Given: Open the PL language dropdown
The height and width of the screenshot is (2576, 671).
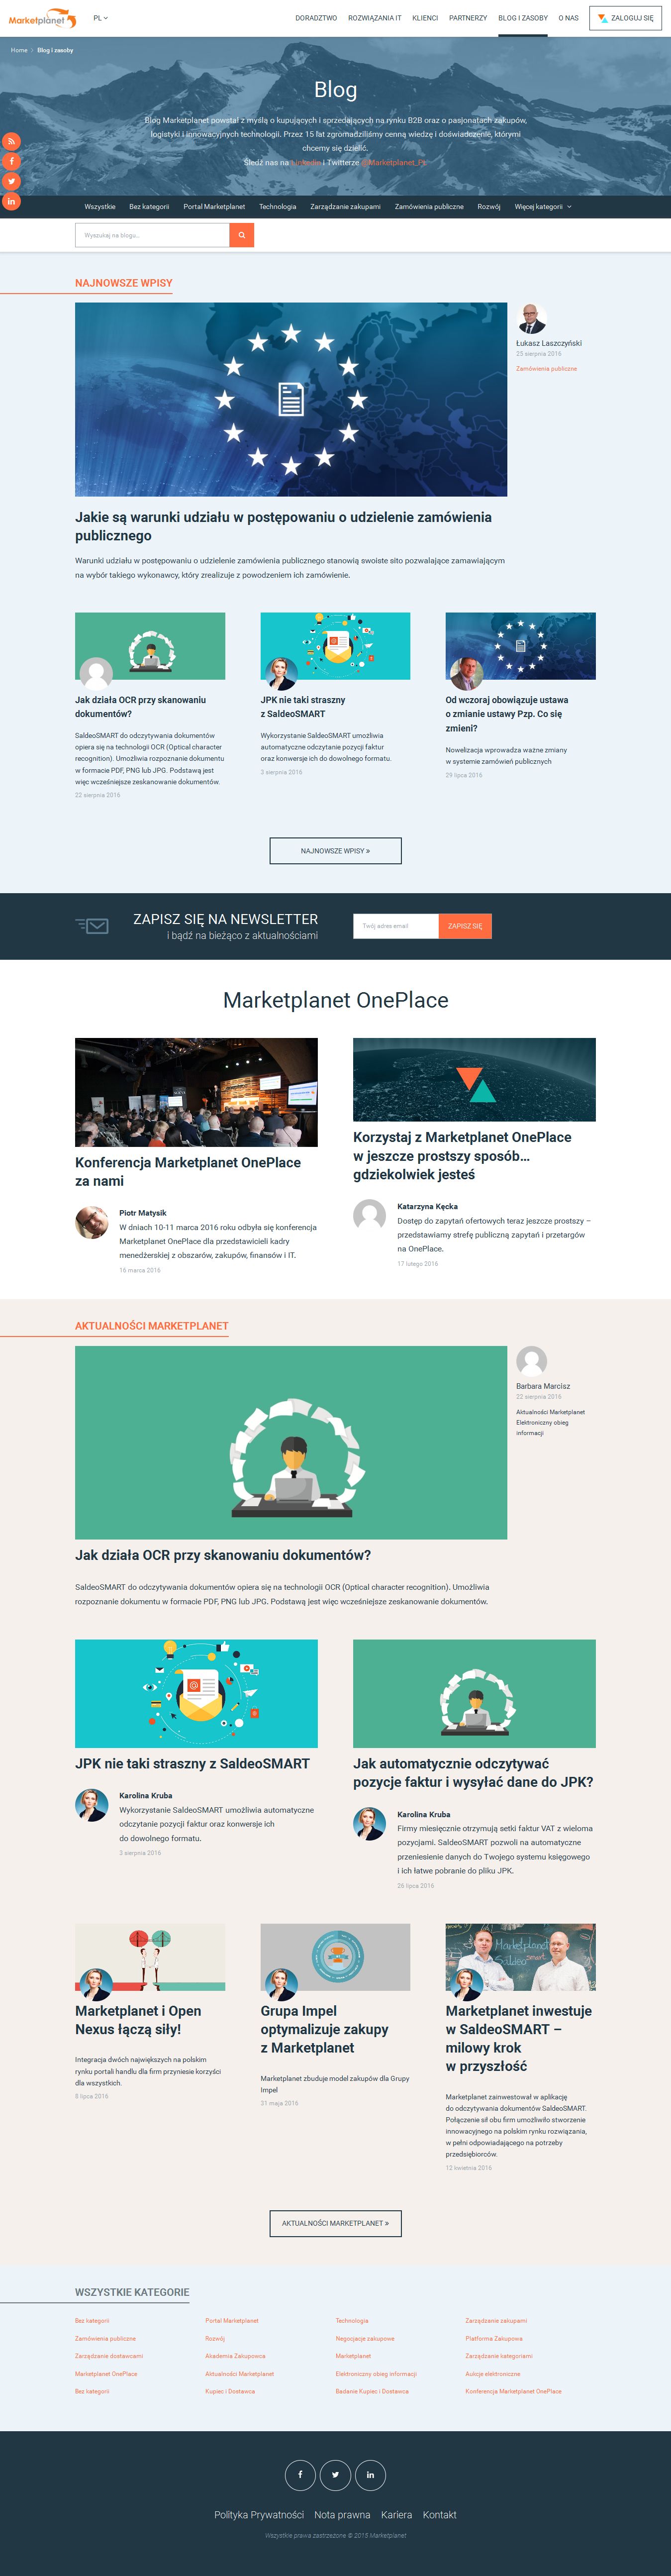Looking at the screenshot, I should (x=100, y=18).
